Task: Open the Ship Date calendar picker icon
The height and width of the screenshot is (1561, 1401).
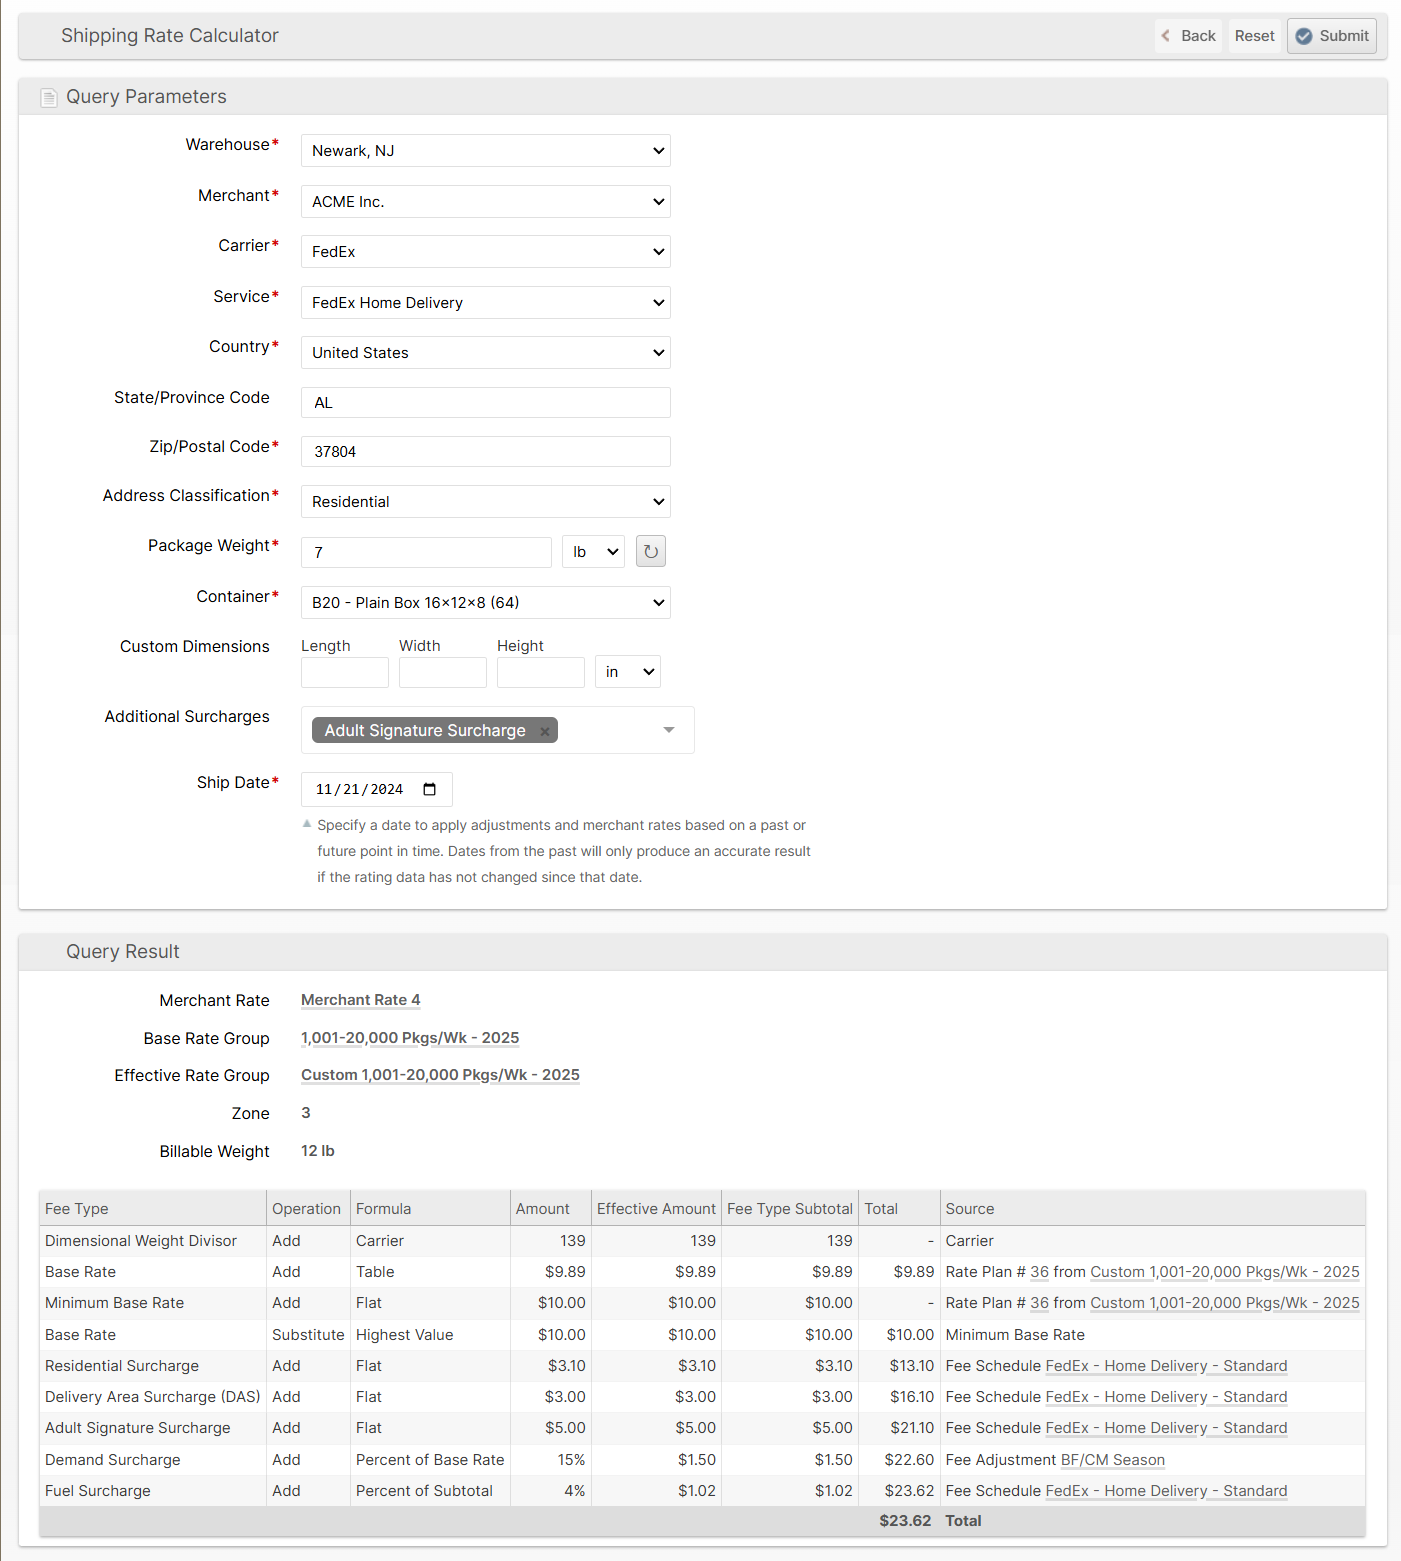Action: tap(430, 790)
